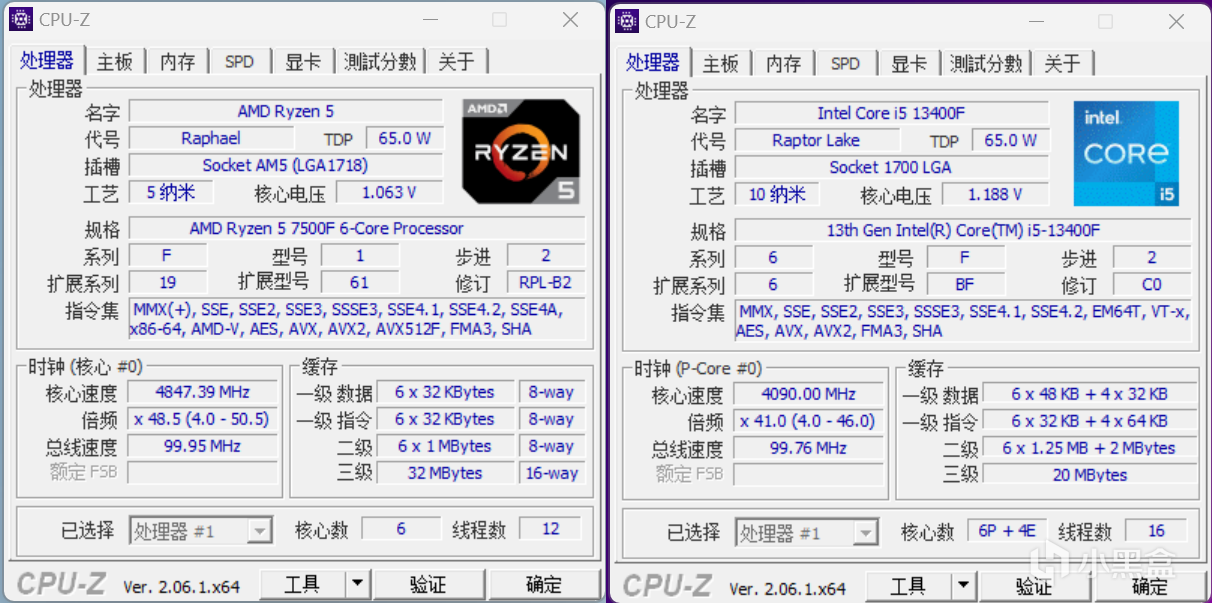The image size is (1212, 603).
Task: Click the 5 纳米 process value
Action: pos(171,192)
